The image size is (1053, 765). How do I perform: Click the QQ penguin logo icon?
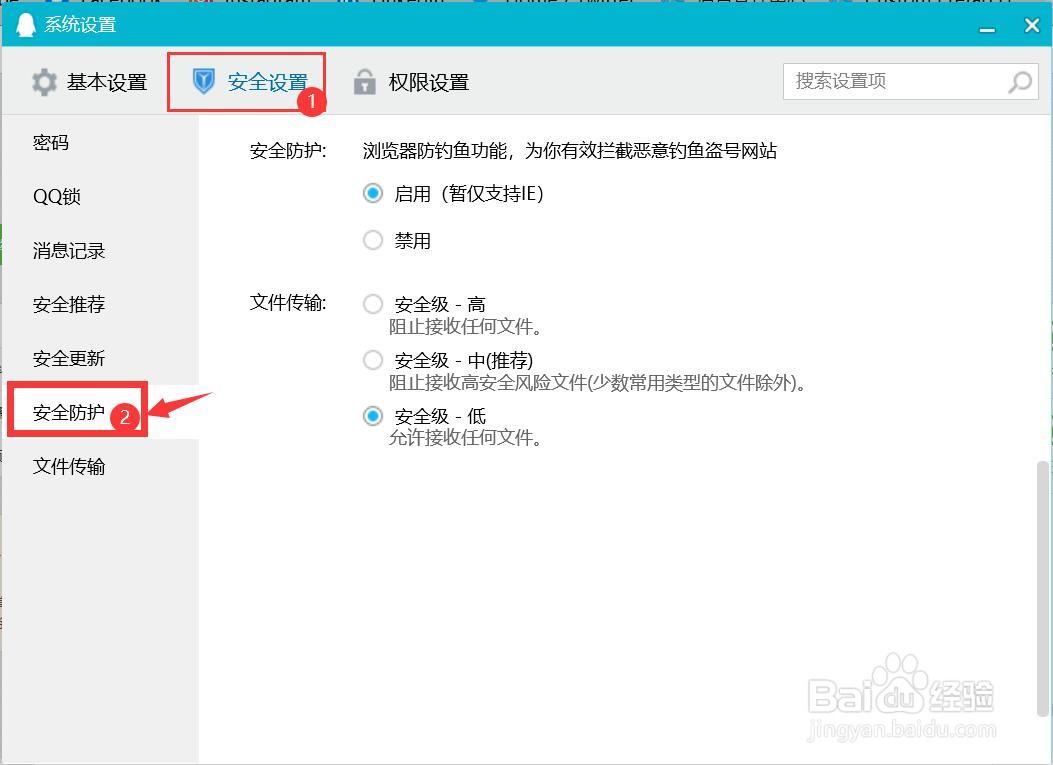click(26, 25)
